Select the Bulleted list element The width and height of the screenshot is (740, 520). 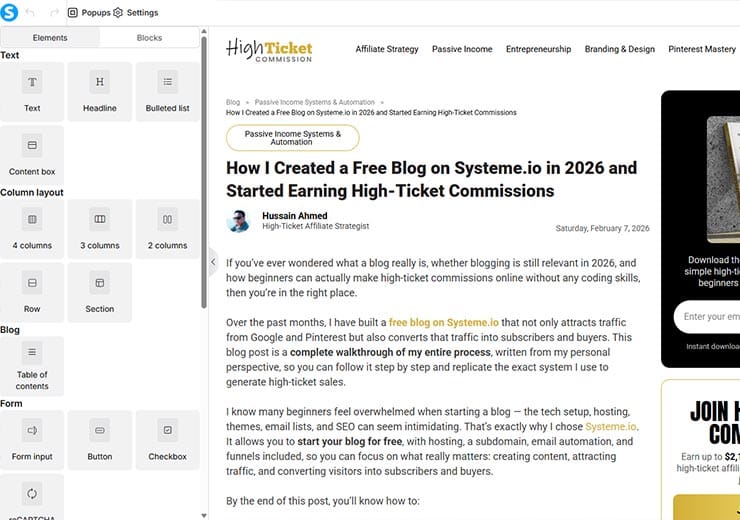pyautogui.click(x=168, y=92)
